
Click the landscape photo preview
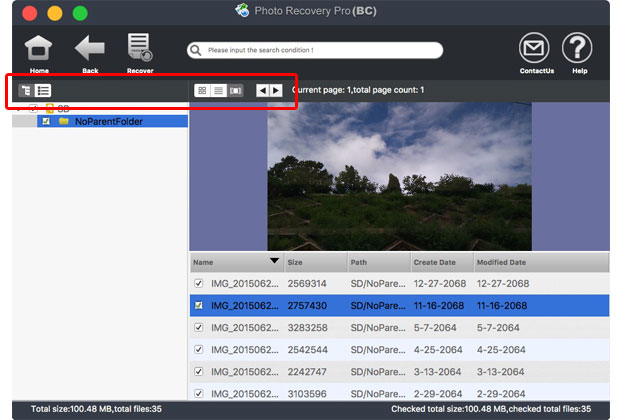399,176
